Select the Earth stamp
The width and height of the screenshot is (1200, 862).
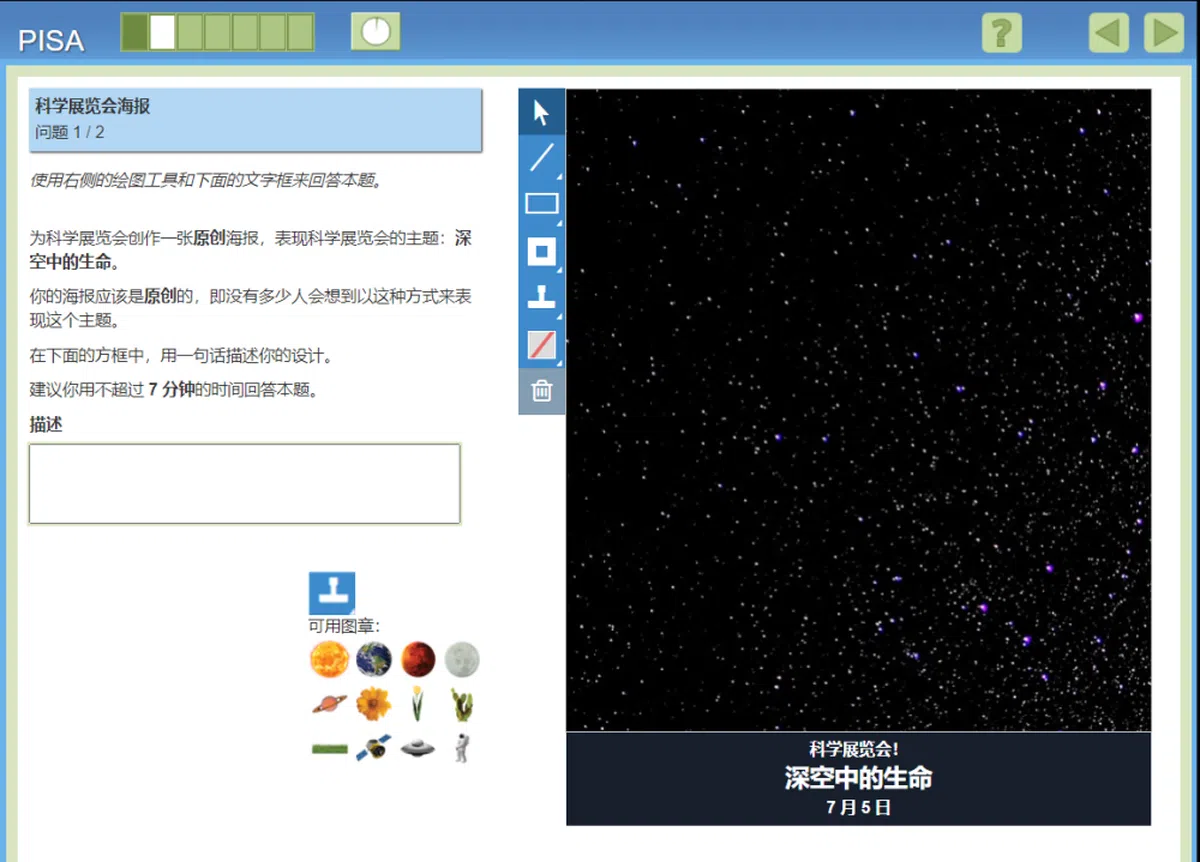(x=374, y=659)
